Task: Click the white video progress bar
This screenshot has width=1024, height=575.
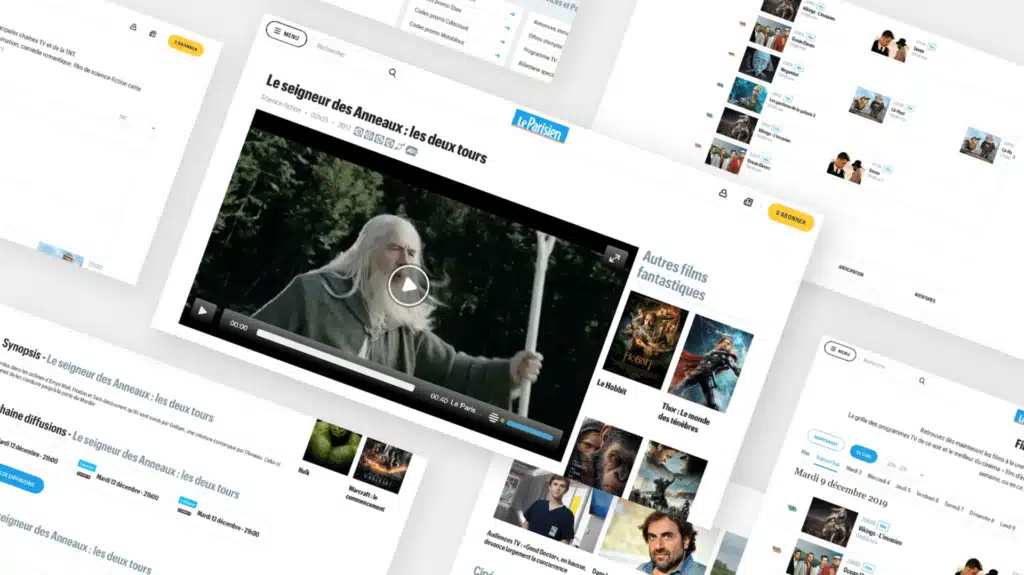Action: click(x=335, y=361)
